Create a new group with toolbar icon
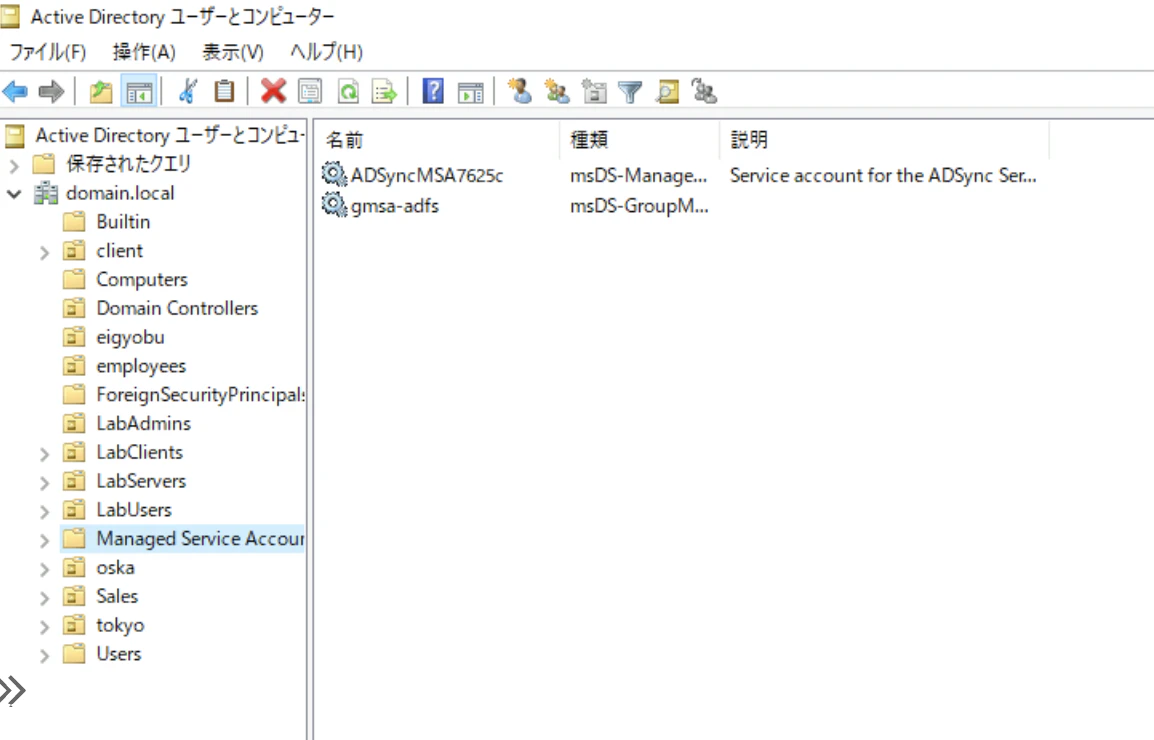 (x=556, y=91)
